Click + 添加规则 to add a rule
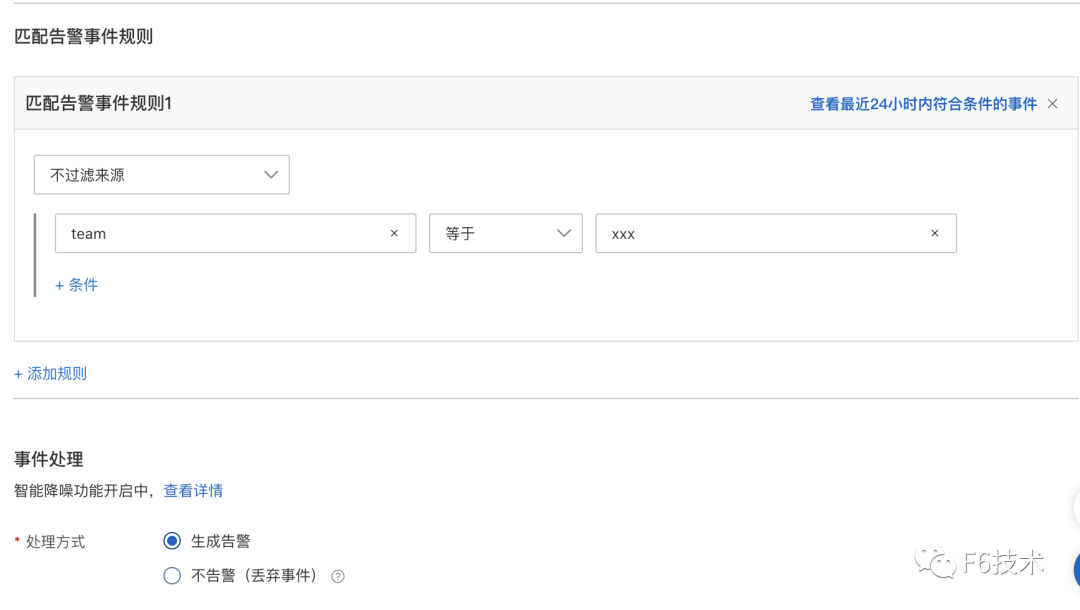Screen dimensions: 1080x610 point(51,373)
